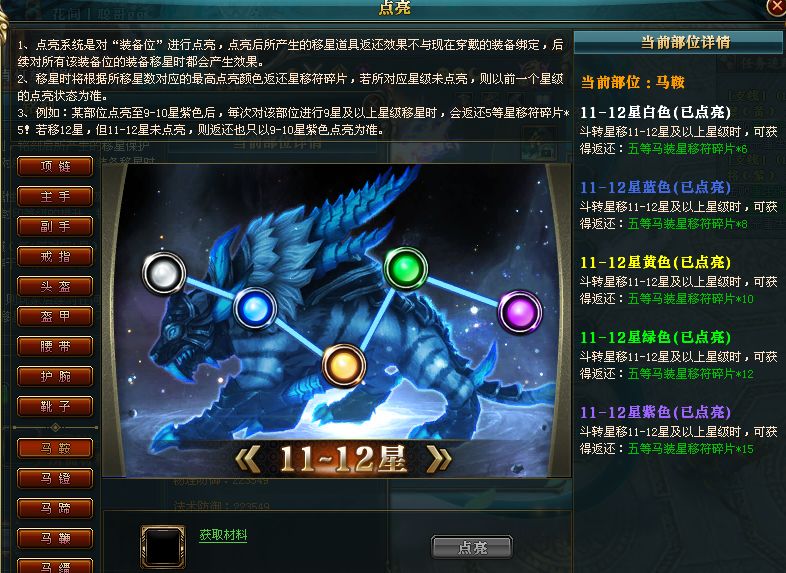Switch to the 马鞍 slot
Viewport: 786px width, 573px height.
point(55,448)
